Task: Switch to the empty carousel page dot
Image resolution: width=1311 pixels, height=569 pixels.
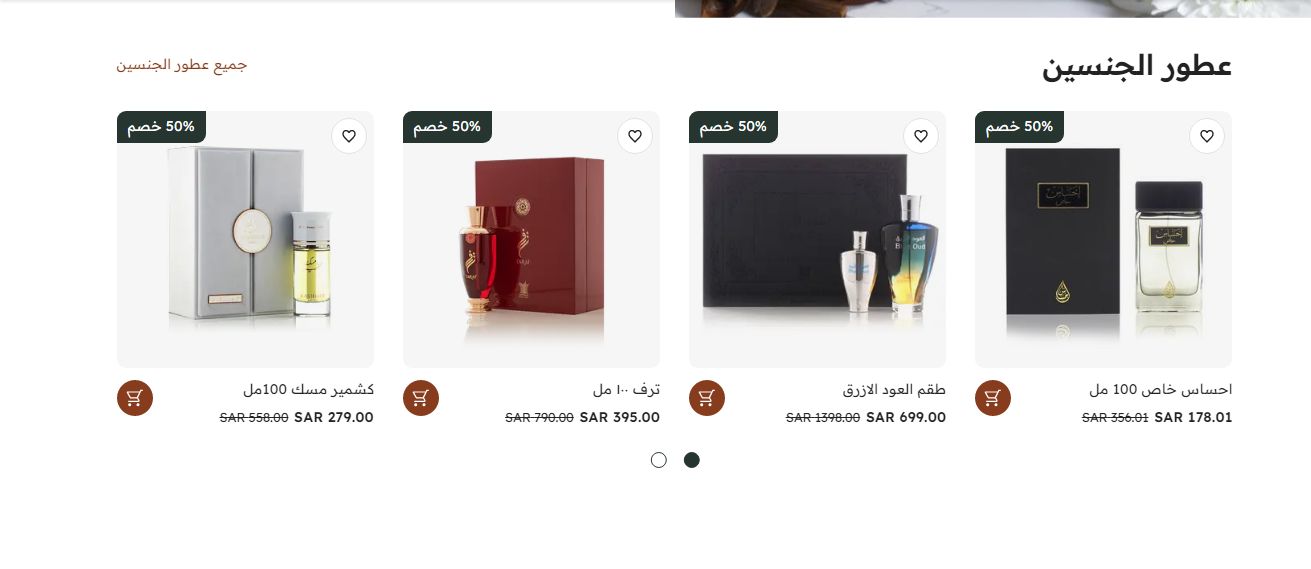Action: point(658,460)
